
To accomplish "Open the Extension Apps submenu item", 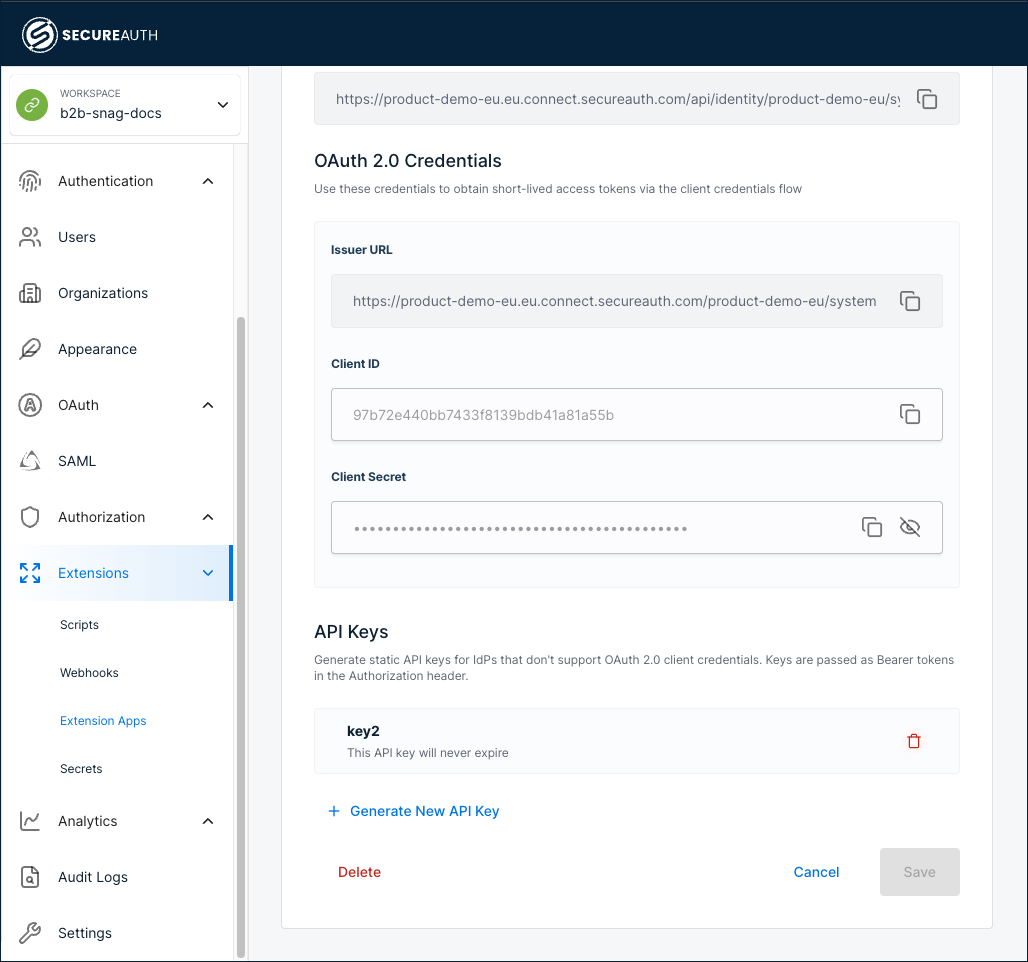I will click(x=103, y=721).
